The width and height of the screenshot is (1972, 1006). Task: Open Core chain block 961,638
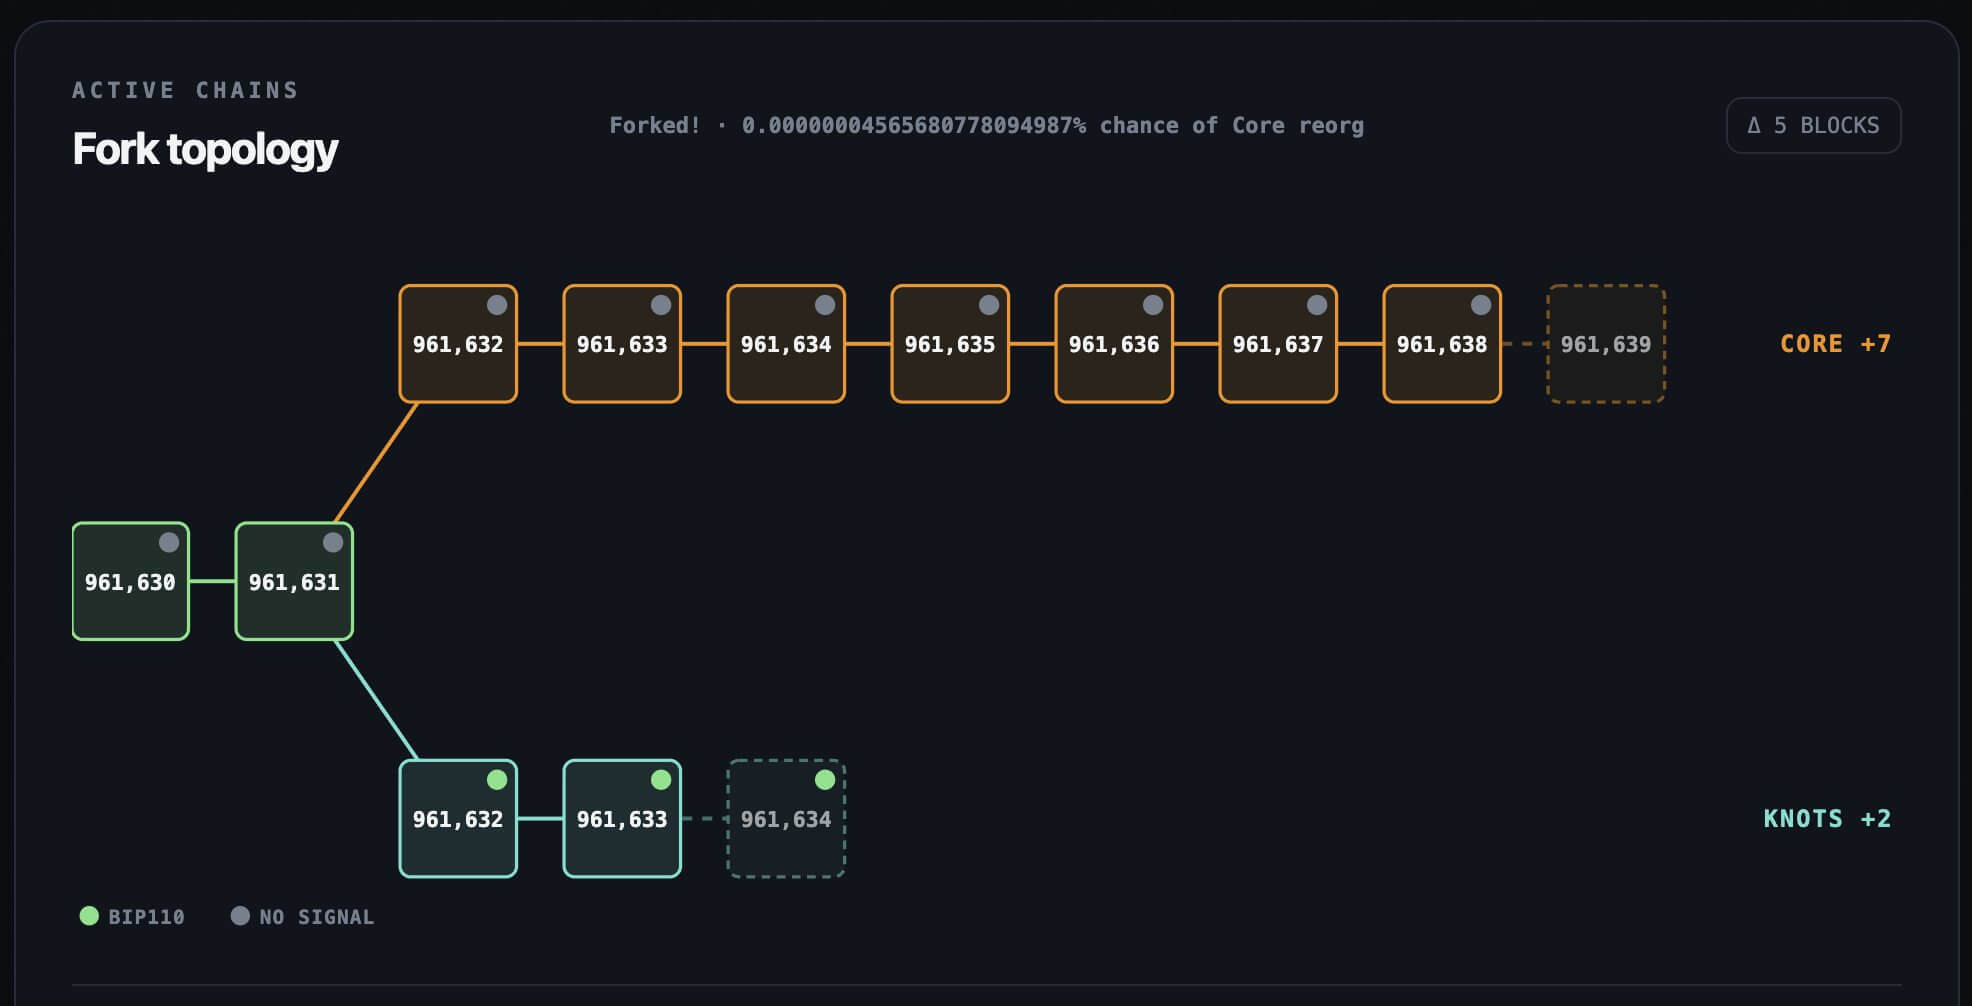point(1442,344)
